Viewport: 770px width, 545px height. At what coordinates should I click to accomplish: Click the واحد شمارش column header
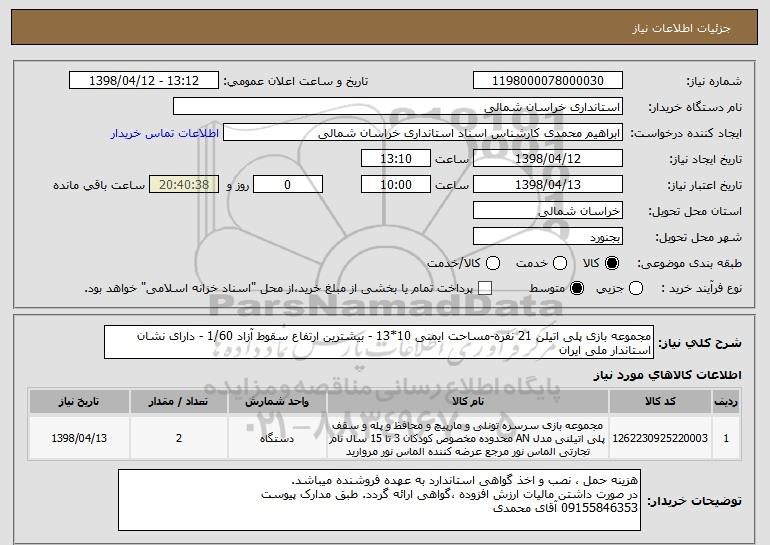coord(277,402)
